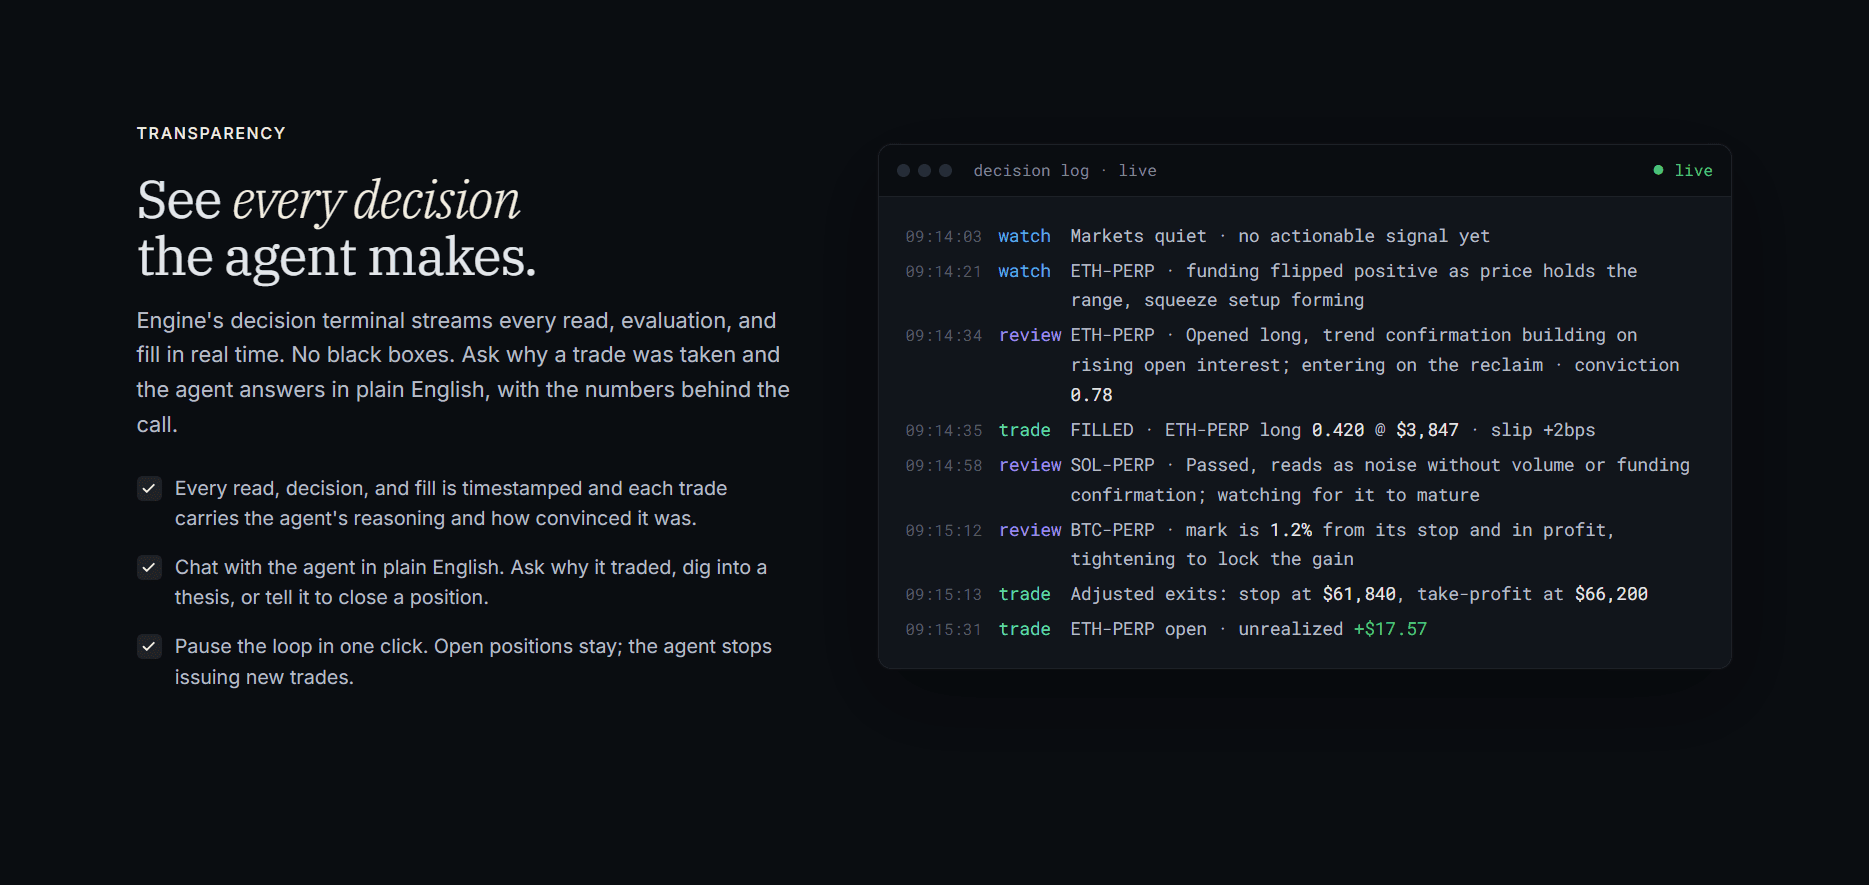Click the unrealized +$17.57 value
The image size is (1869, 885).
click(x=1390, y=629)
